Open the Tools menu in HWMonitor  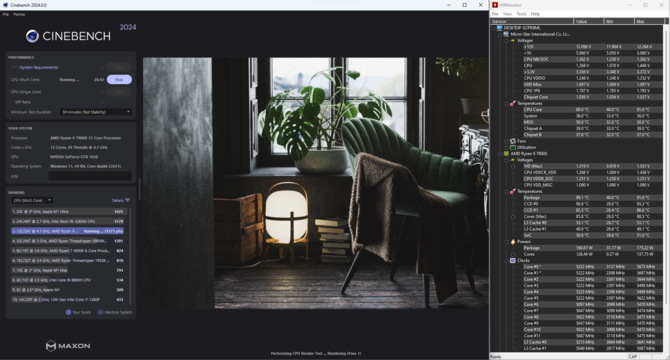[x=521, y=14]
